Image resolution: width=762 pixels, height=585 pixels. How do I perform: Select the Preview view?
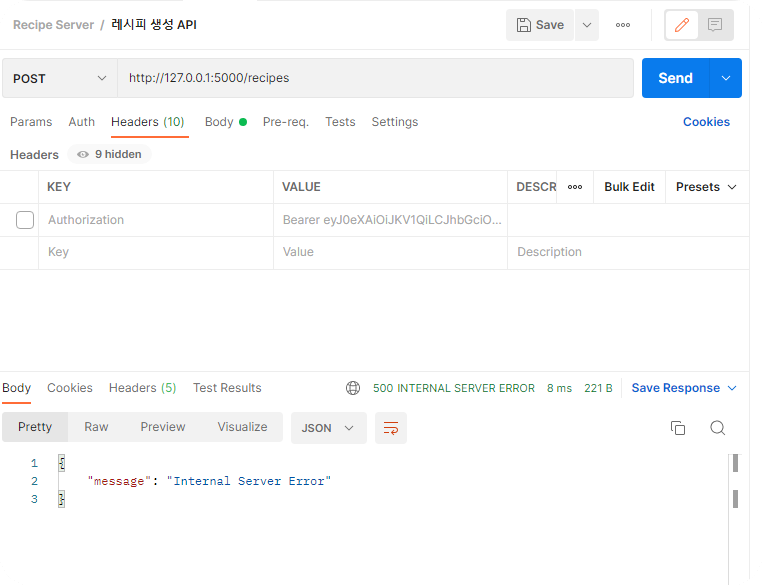(163, 427)
